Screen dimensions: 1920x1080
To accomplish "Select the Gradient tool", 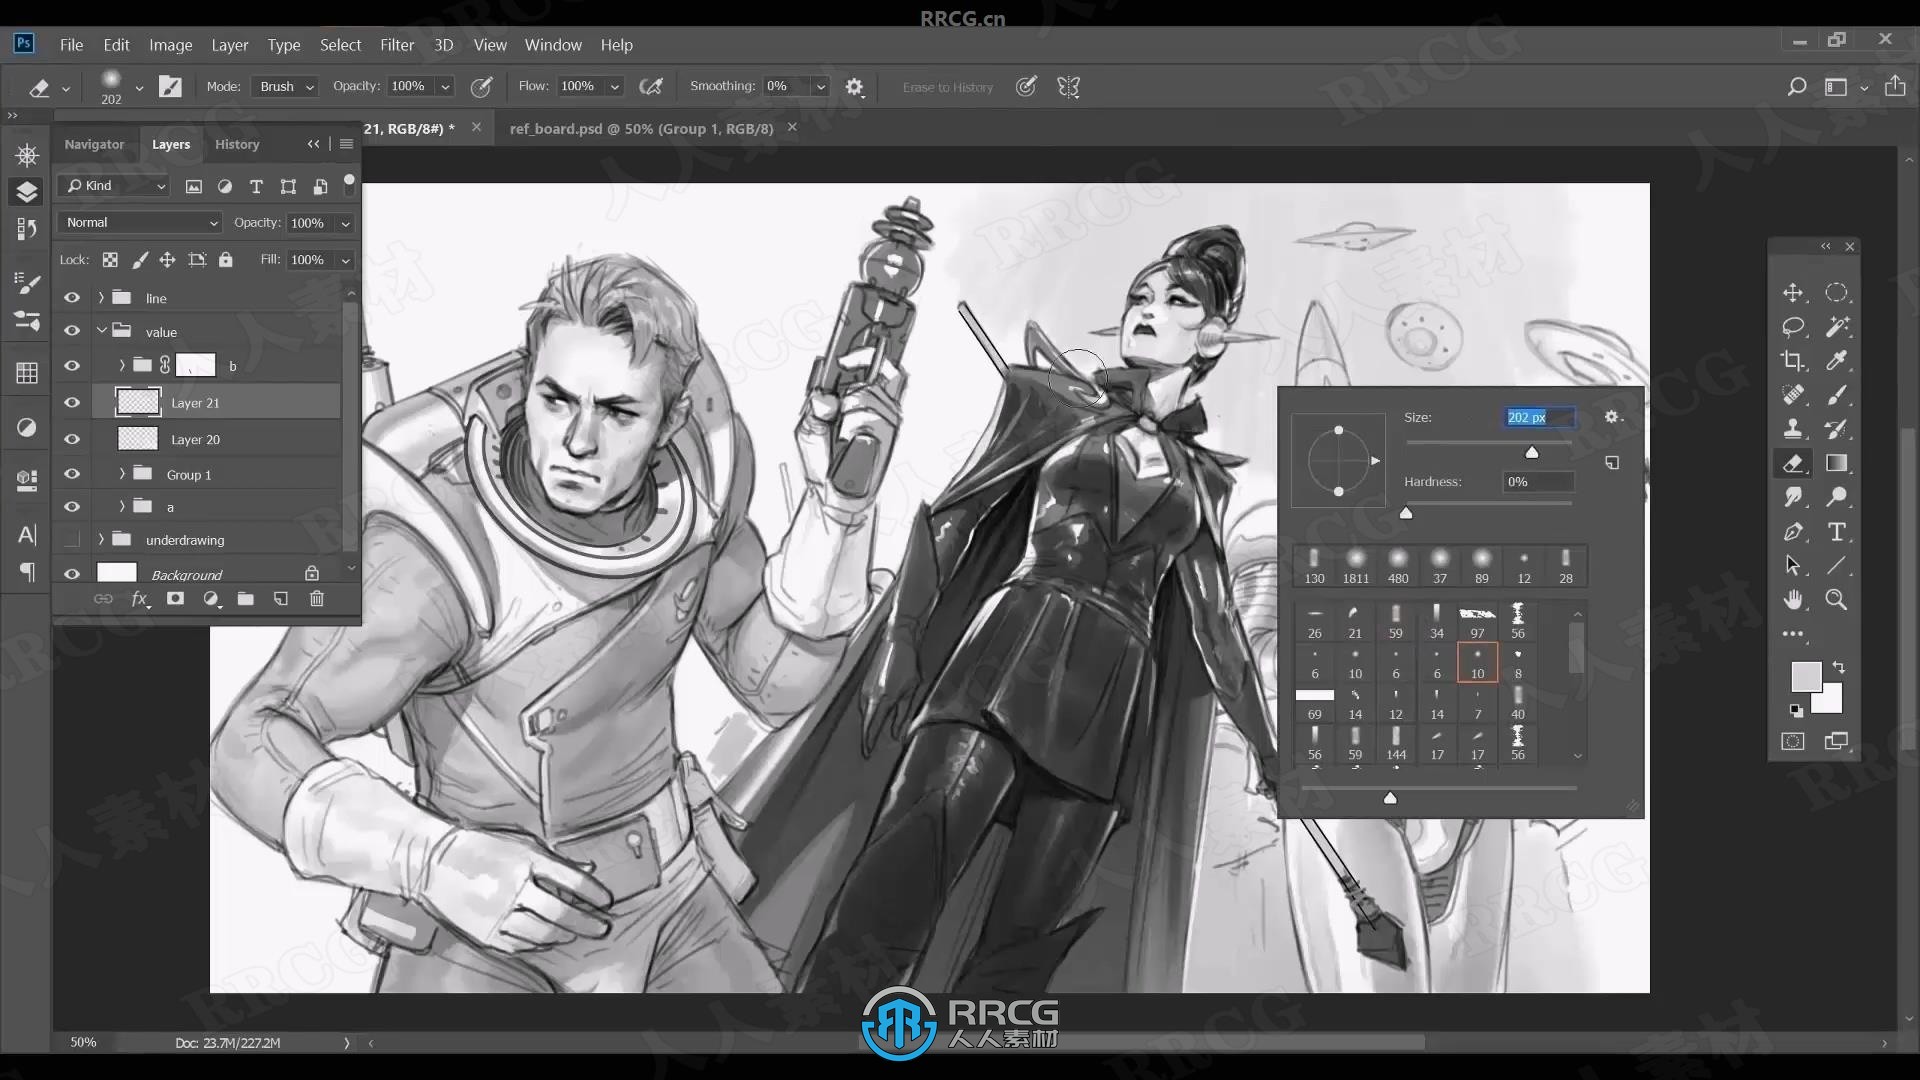I will [1836, 463].
